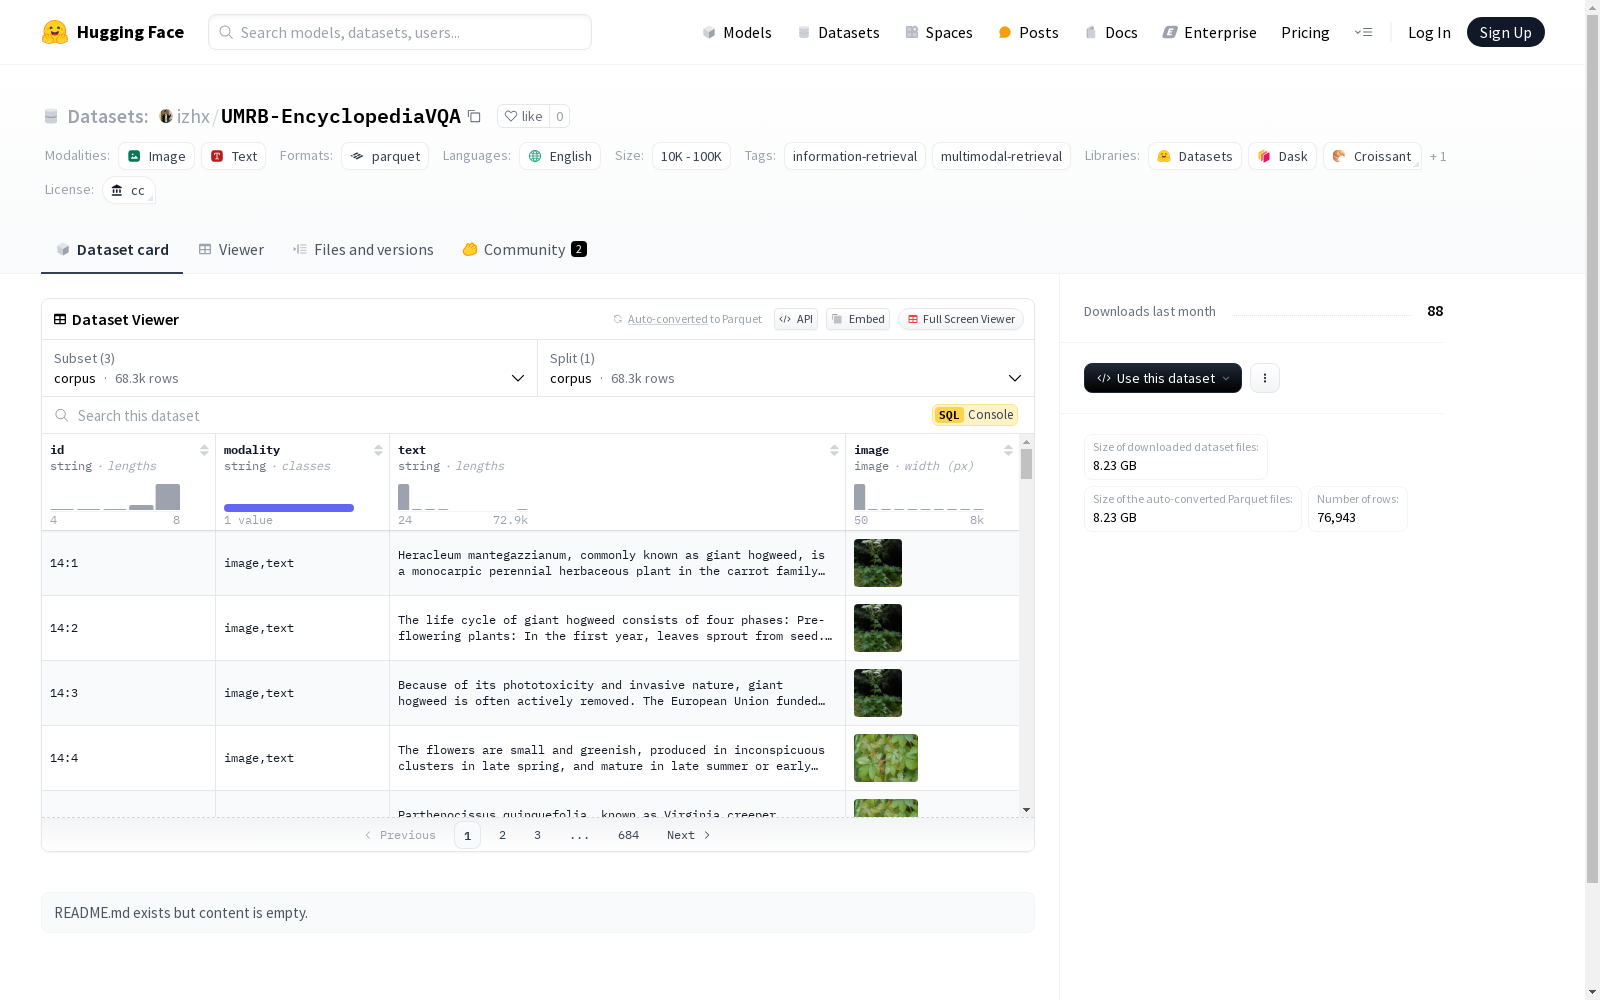Image resolution: width=1600 pixels, height=1000 pixels.
Task: Click the id lengths histogram tallest bar
Action: pyautogui.click(x=168, y=497)
